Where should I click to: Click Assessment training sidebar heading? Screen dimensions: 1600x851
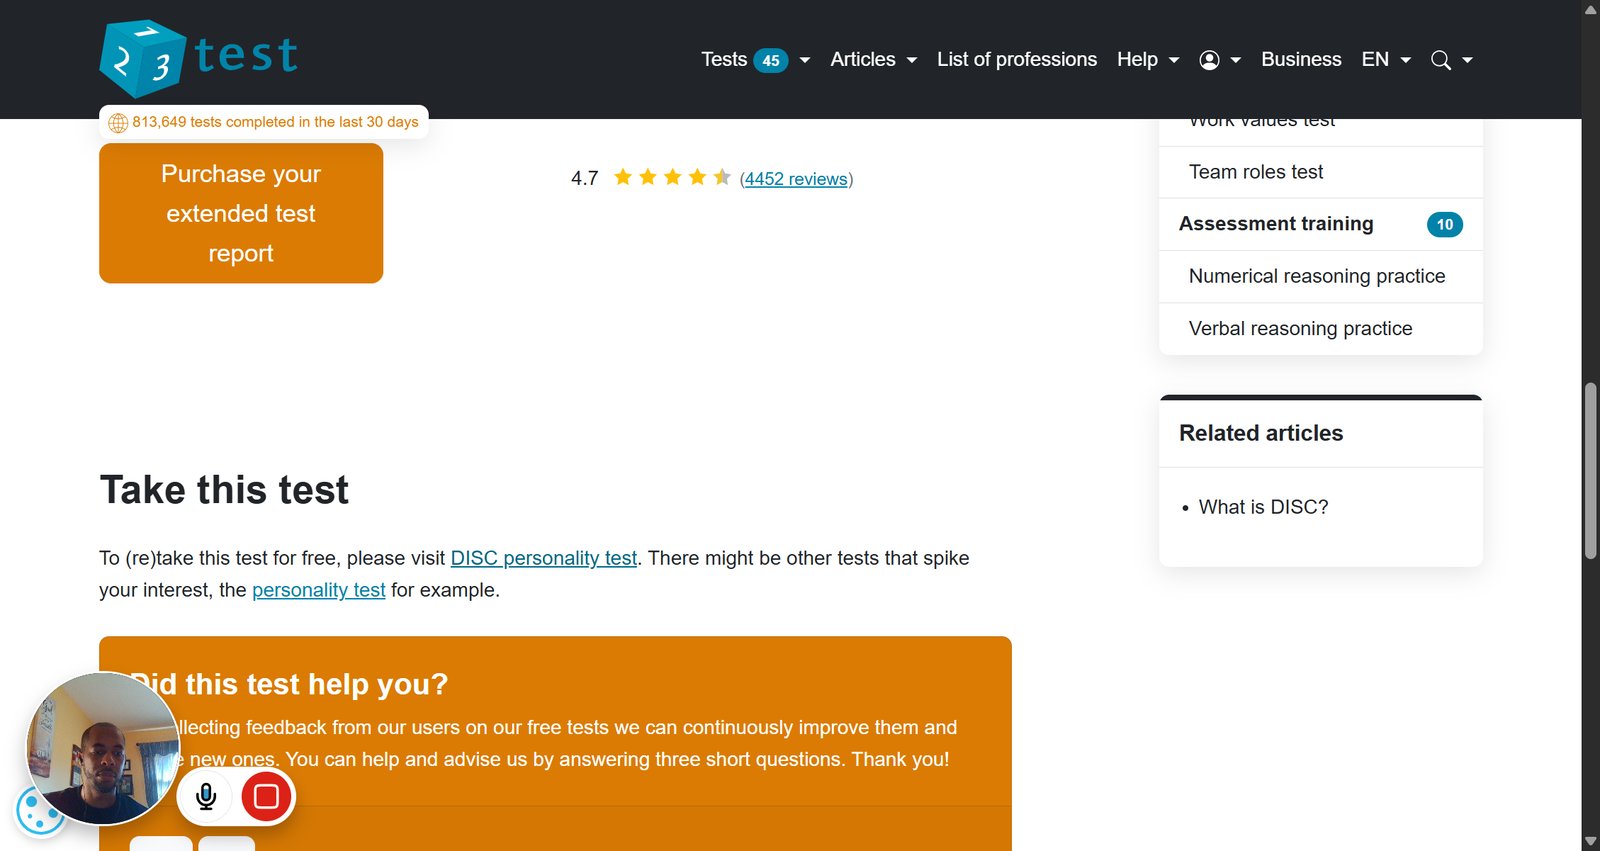pyautogui.click(x=1276, y=224)
